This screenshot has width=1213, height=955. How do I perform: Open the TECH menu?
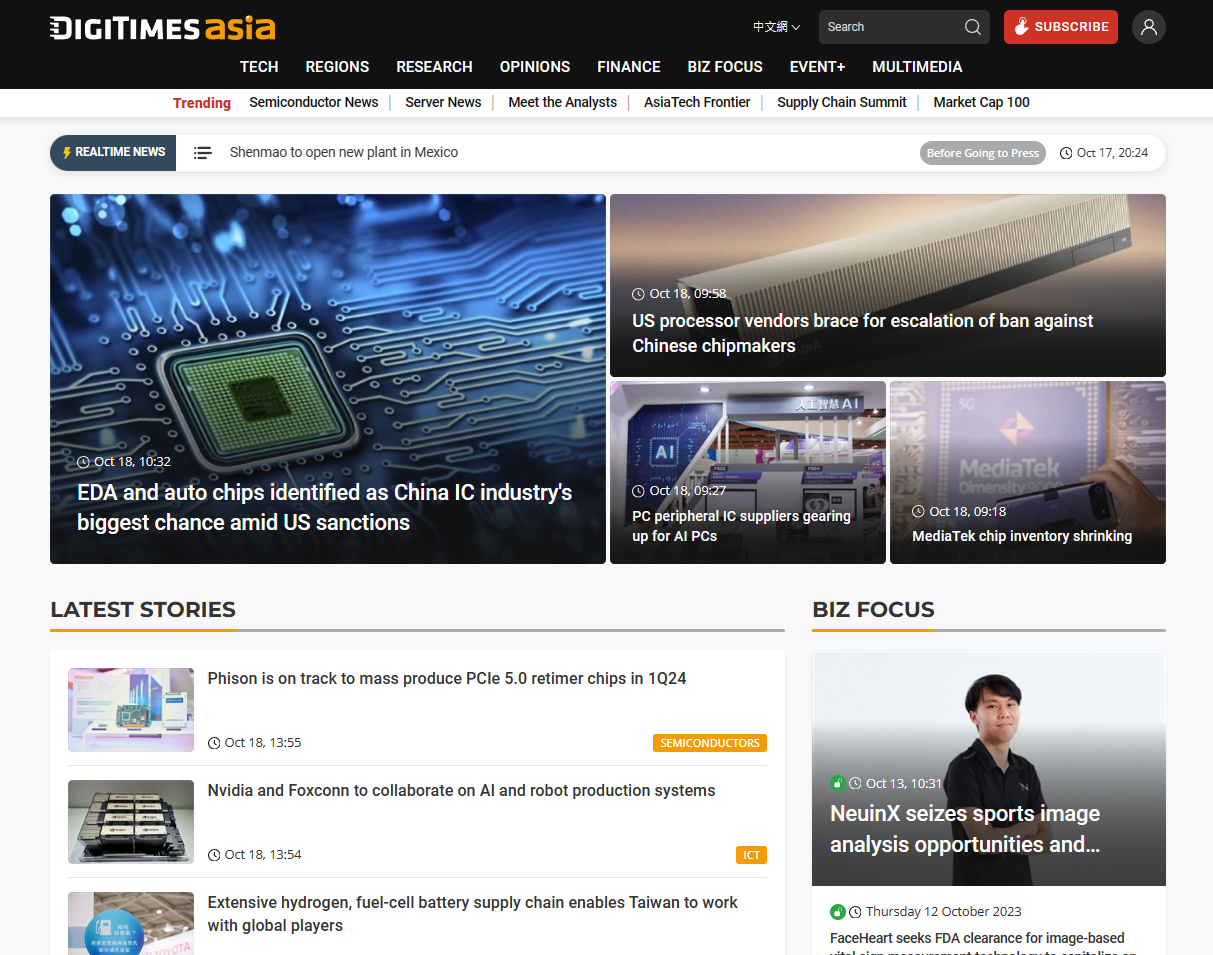(x=259, y=67)
